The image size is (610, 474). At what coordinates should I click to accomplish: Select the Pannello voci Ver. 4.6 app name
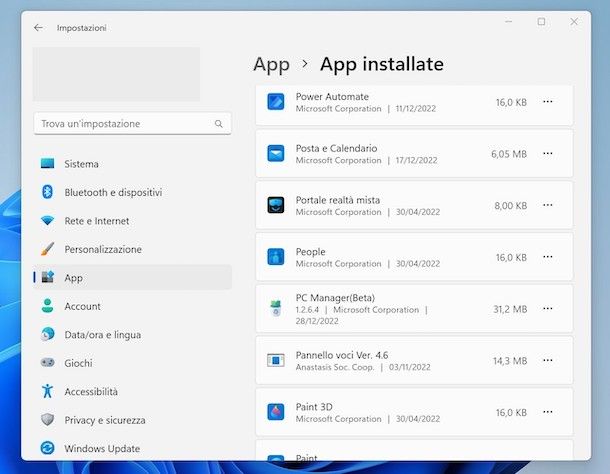[x=342, y=355]
